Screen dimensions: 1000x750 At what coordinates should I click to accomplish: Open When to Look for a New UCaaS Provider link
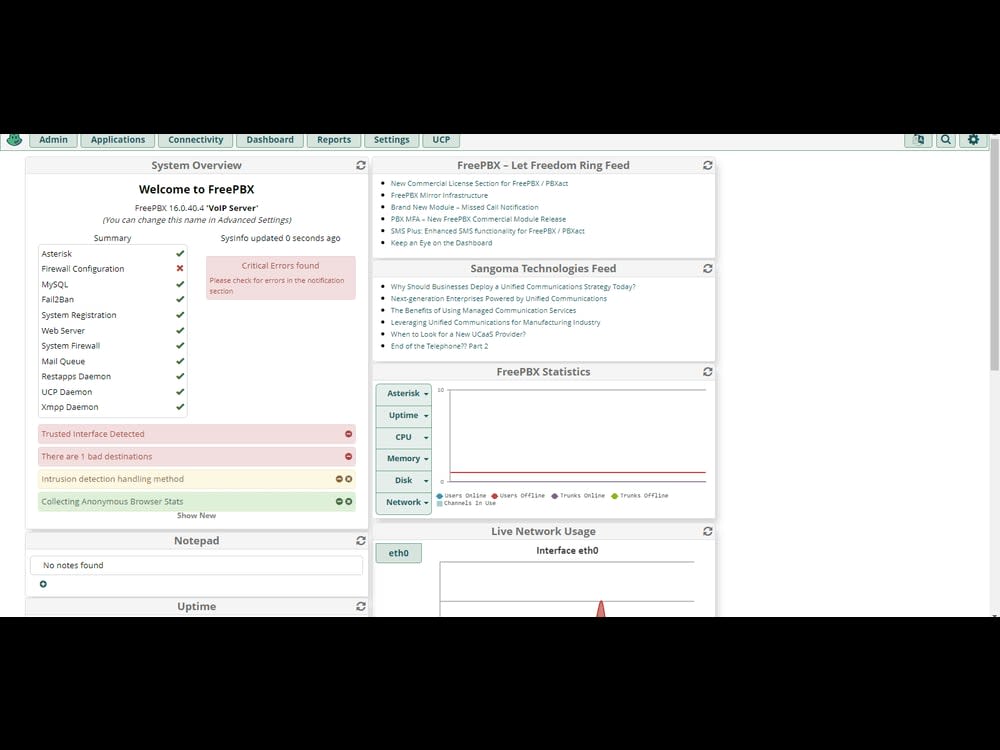458,334
